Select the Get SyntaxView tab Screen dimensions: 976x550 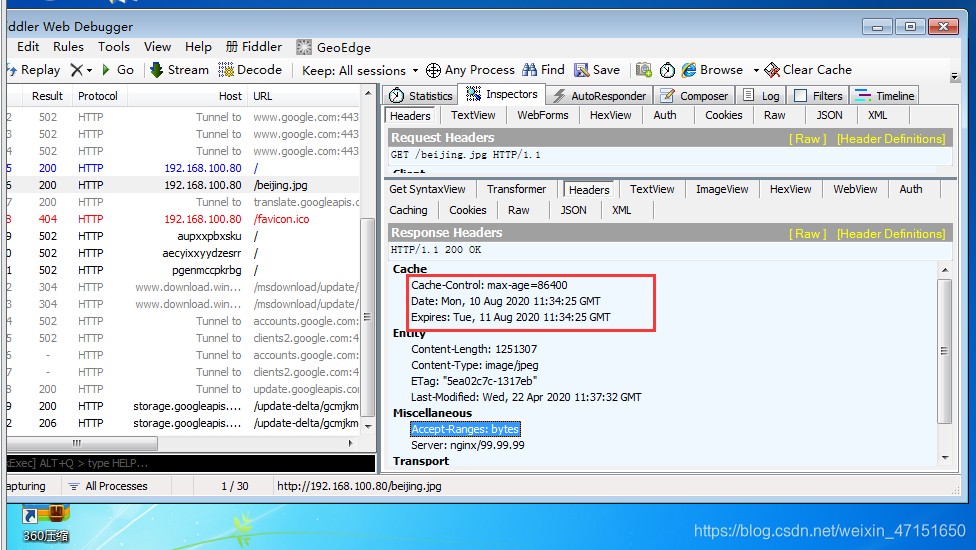428,189
